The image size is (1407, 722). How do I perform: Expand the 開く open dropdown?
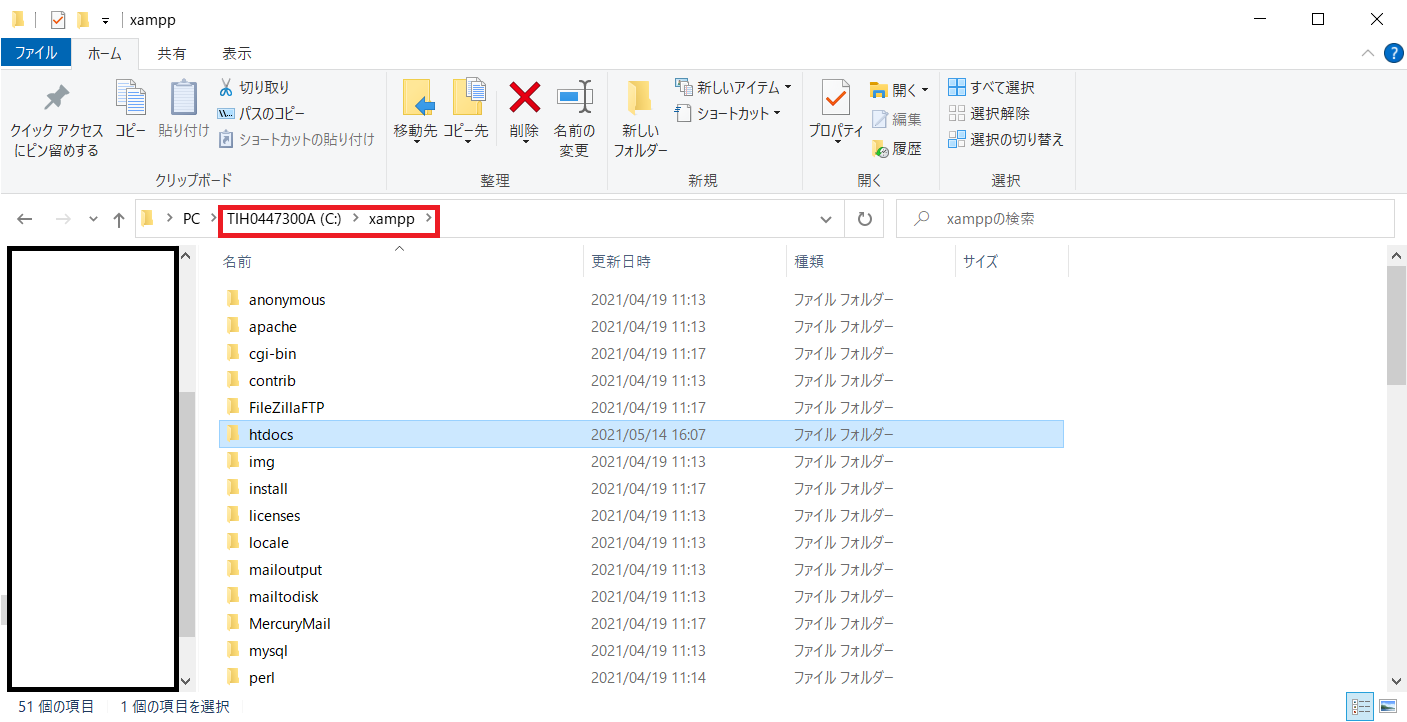925,90
